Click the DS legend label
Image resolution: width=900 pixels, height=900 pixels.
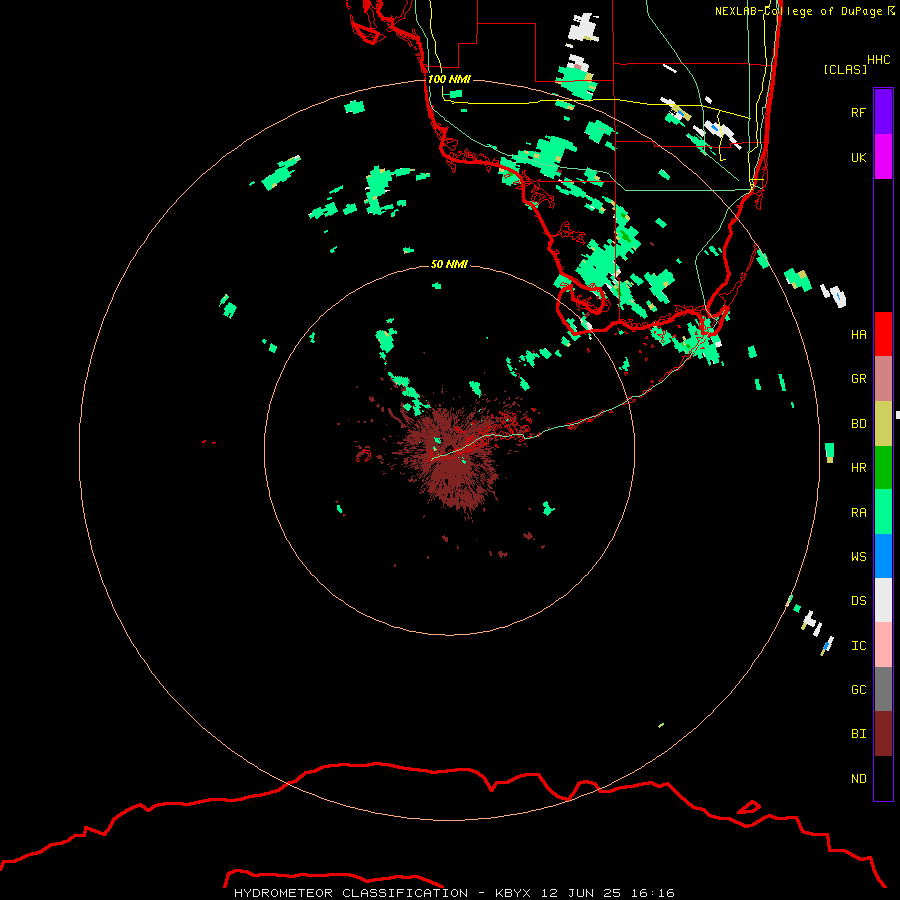[x=859, y=601]
